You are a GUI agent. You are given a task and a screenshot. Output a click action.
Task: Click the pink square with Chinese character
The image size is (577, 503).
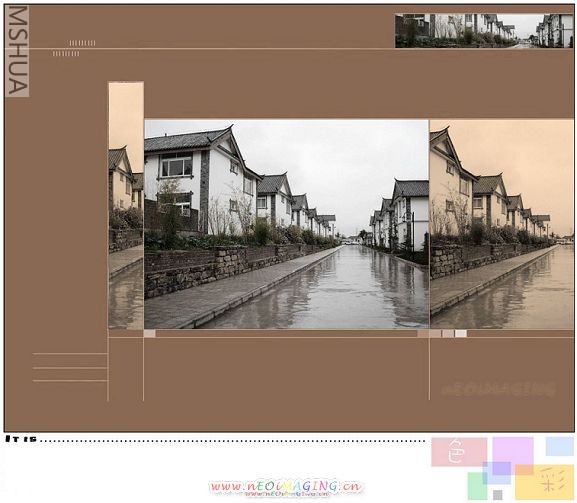(x=459, y=452)
